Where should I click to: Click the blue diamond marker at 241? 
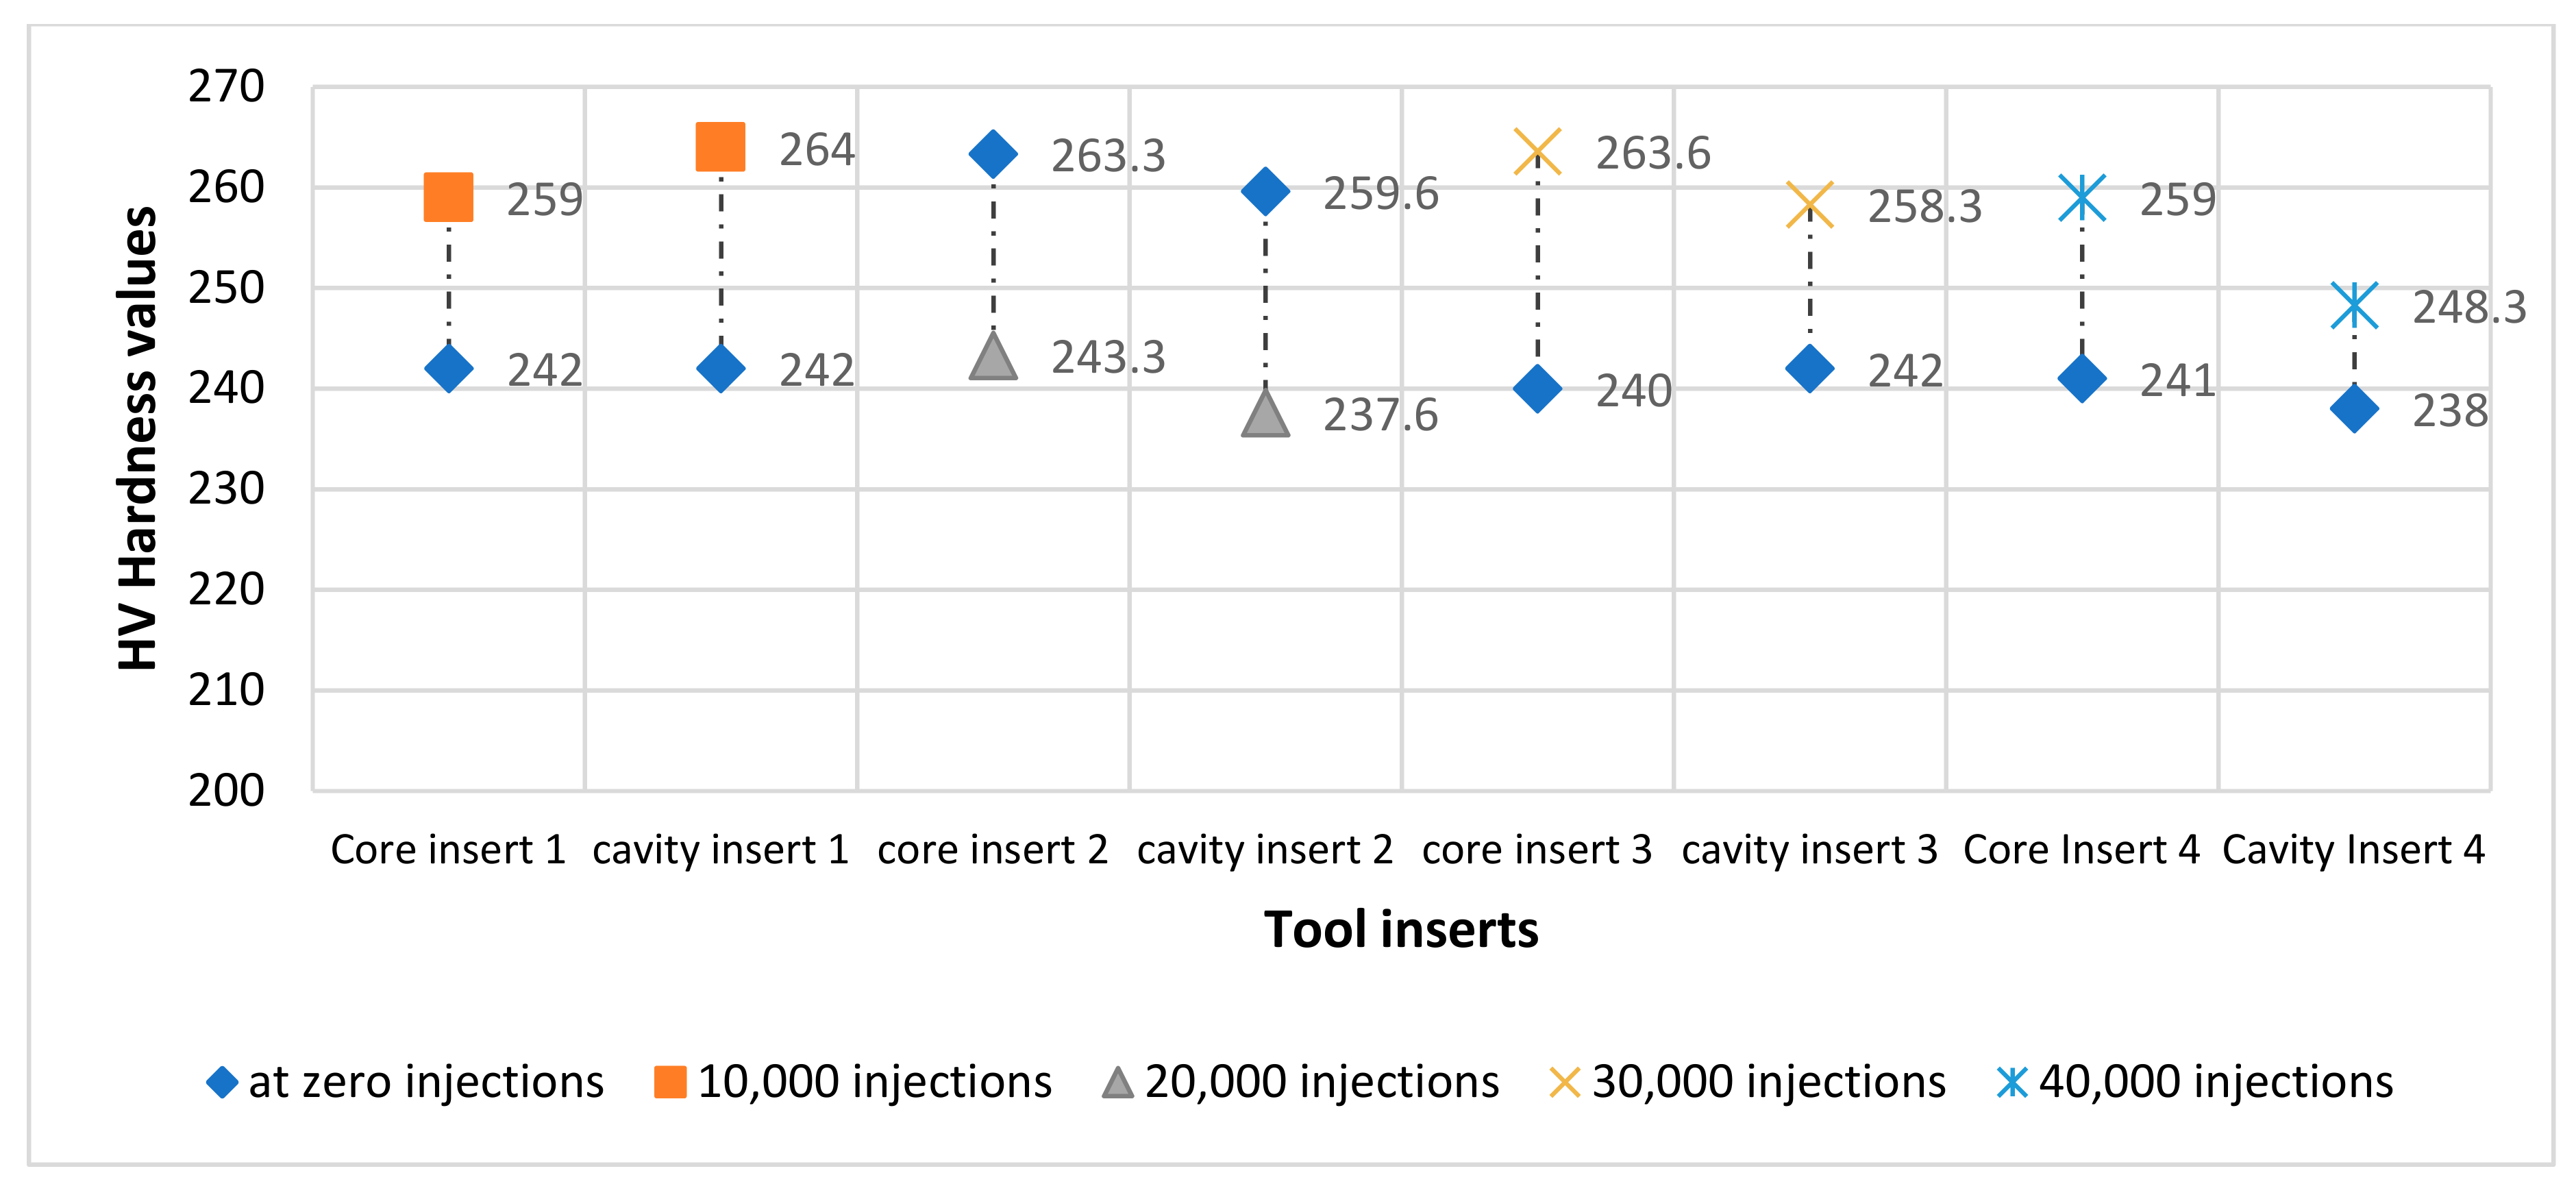[2082, 378]
